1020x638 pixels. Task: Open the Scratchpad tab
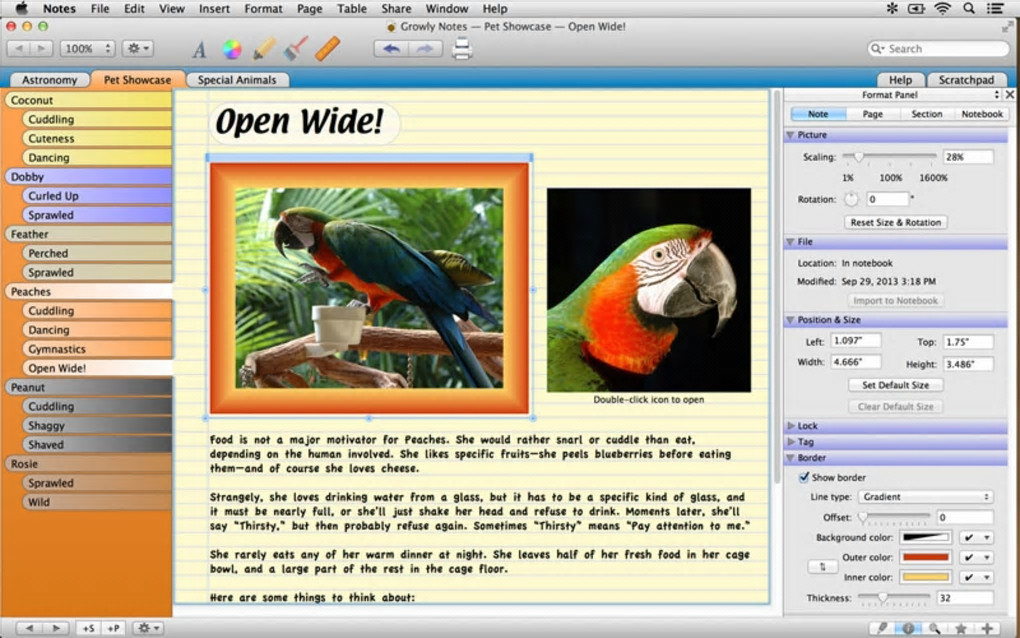966,80
